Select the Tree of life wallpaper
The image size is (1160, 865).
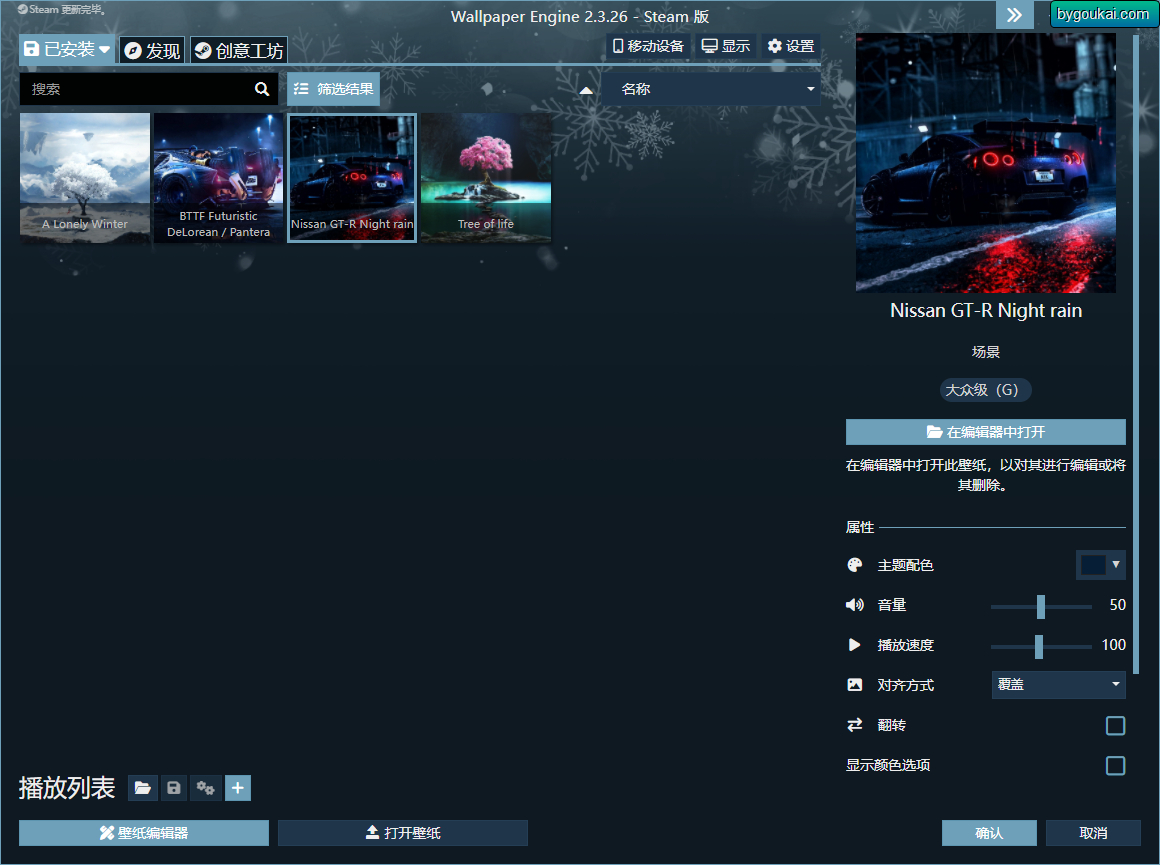coord(486,178)
